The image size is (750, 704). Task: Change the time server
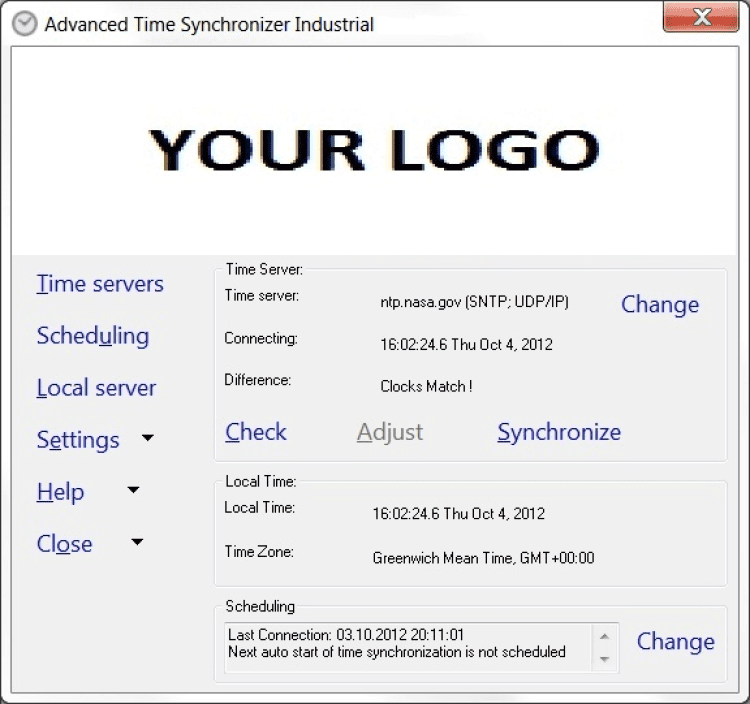[660, 305]
